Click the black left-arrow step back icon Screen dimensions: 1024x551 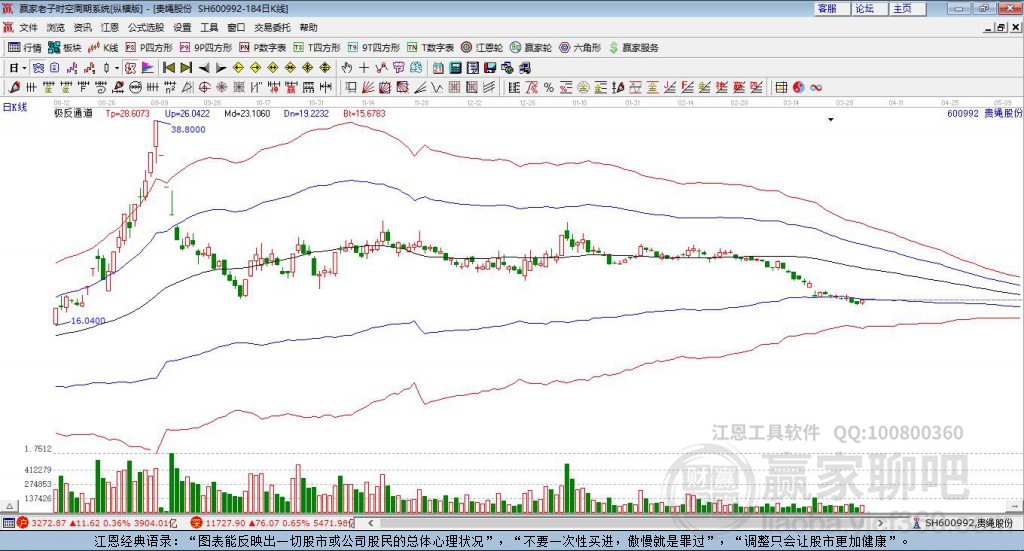pyautogui.click(x=204, y=68)
